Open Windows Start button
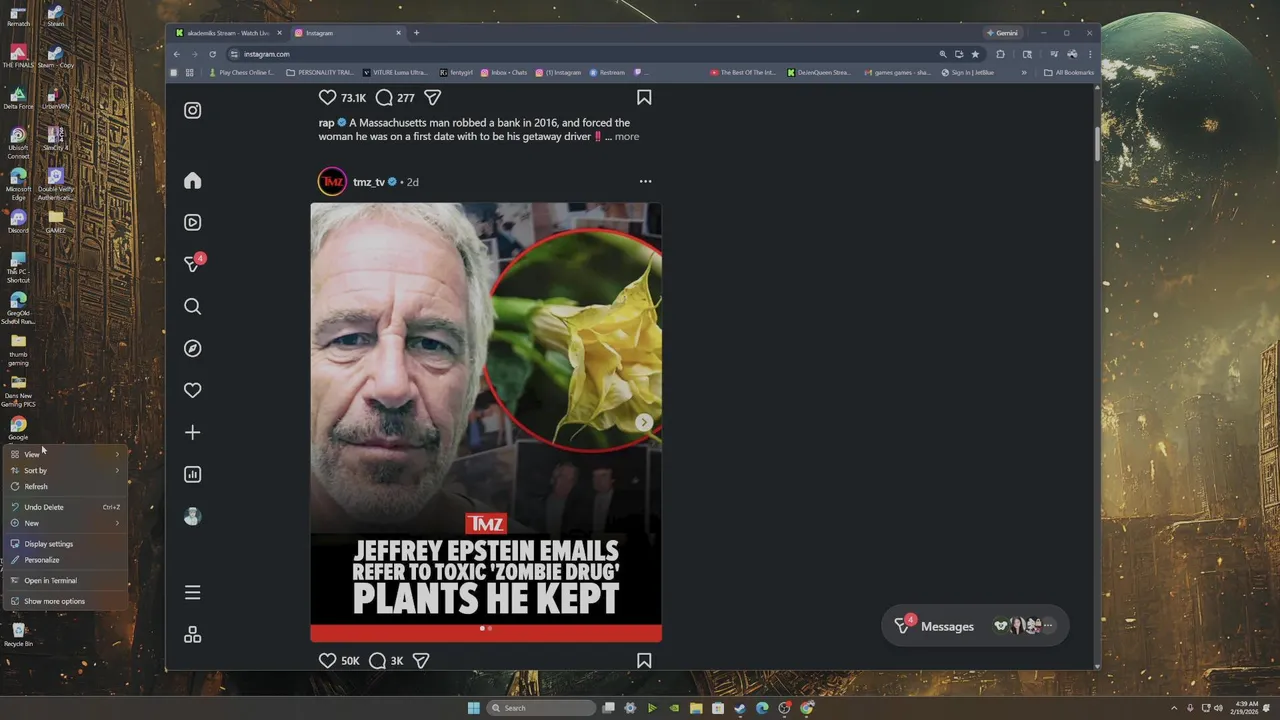The height and width of the screenshot is (720, 1280). (473, 708)
